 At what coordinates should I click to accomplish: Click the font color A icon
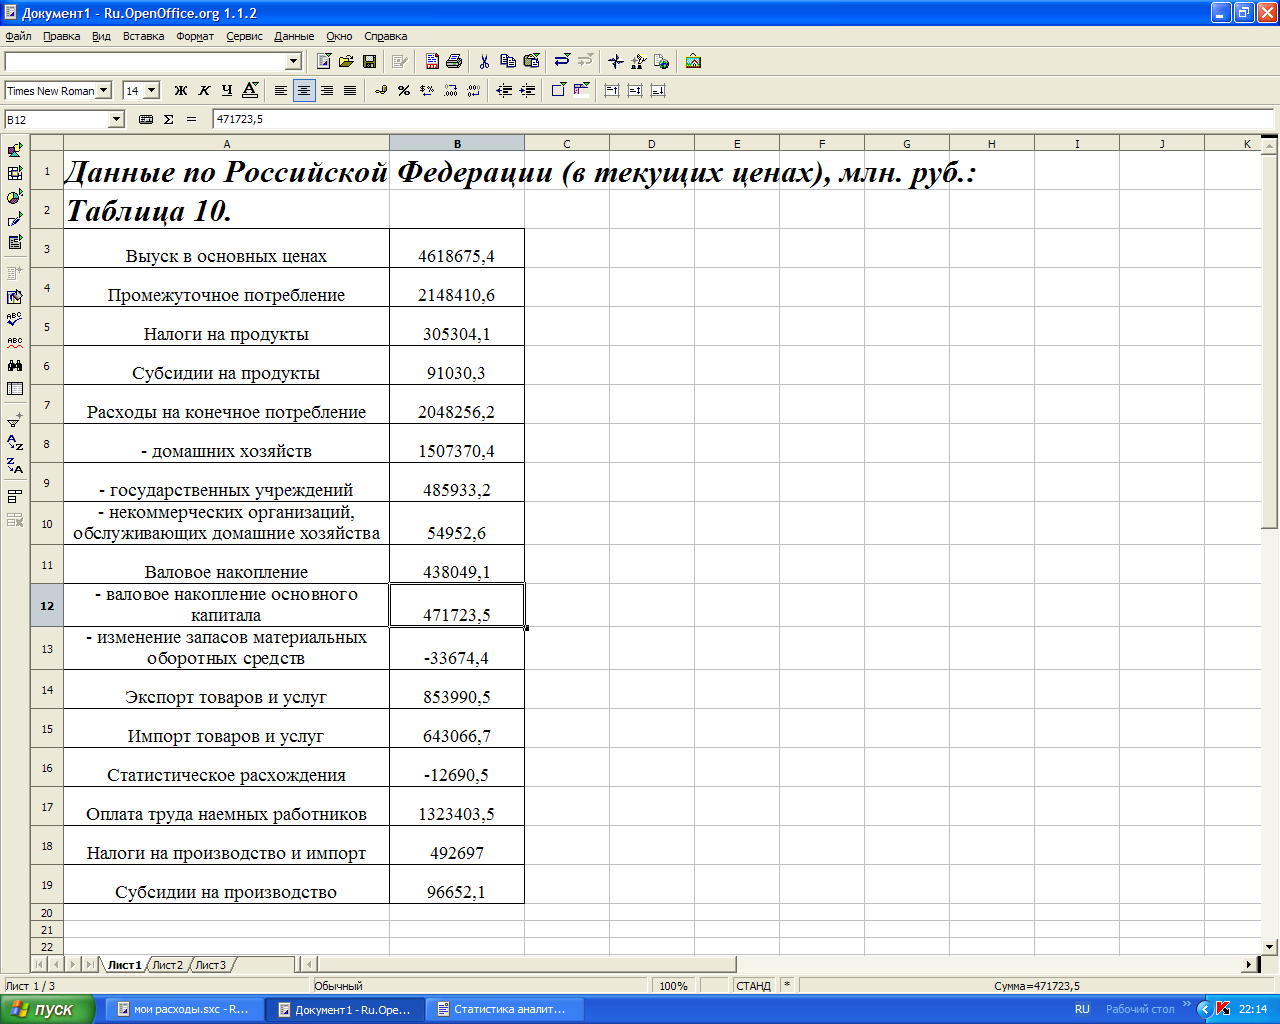(x=250, y=91)
